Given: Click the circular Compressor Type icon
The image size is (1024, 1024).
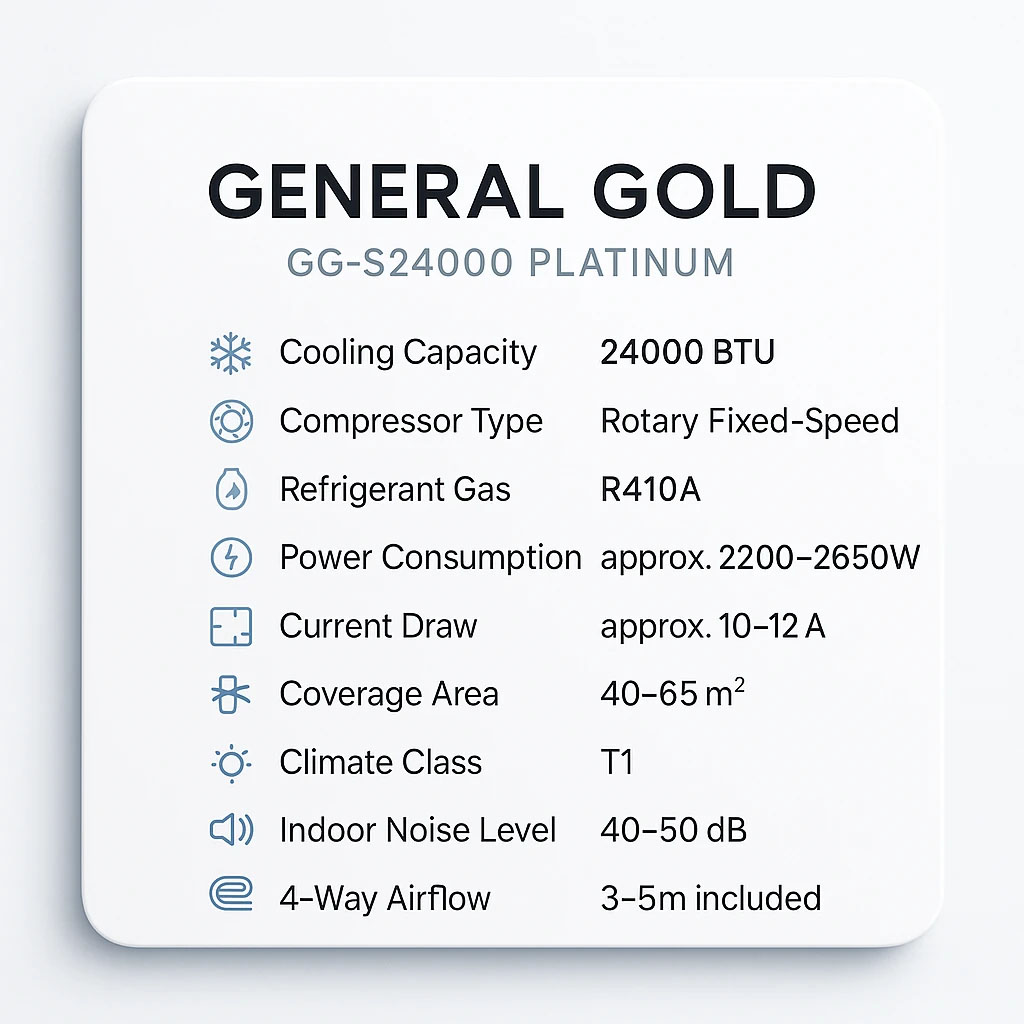Looking at the screenshot, I should (231, 421).
